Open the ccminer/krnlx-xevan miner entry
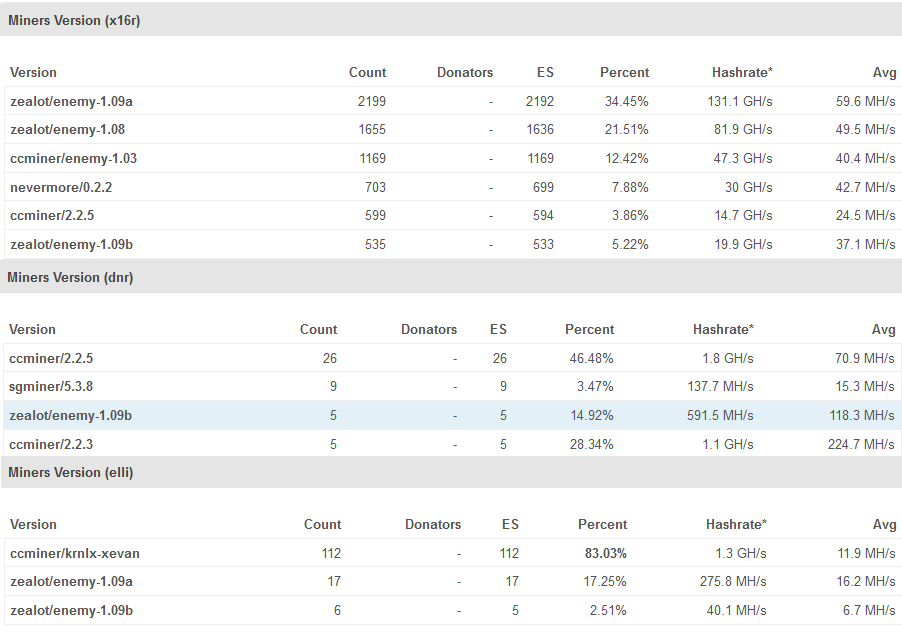This screenshot has width=902, height=644. [75, 553]
